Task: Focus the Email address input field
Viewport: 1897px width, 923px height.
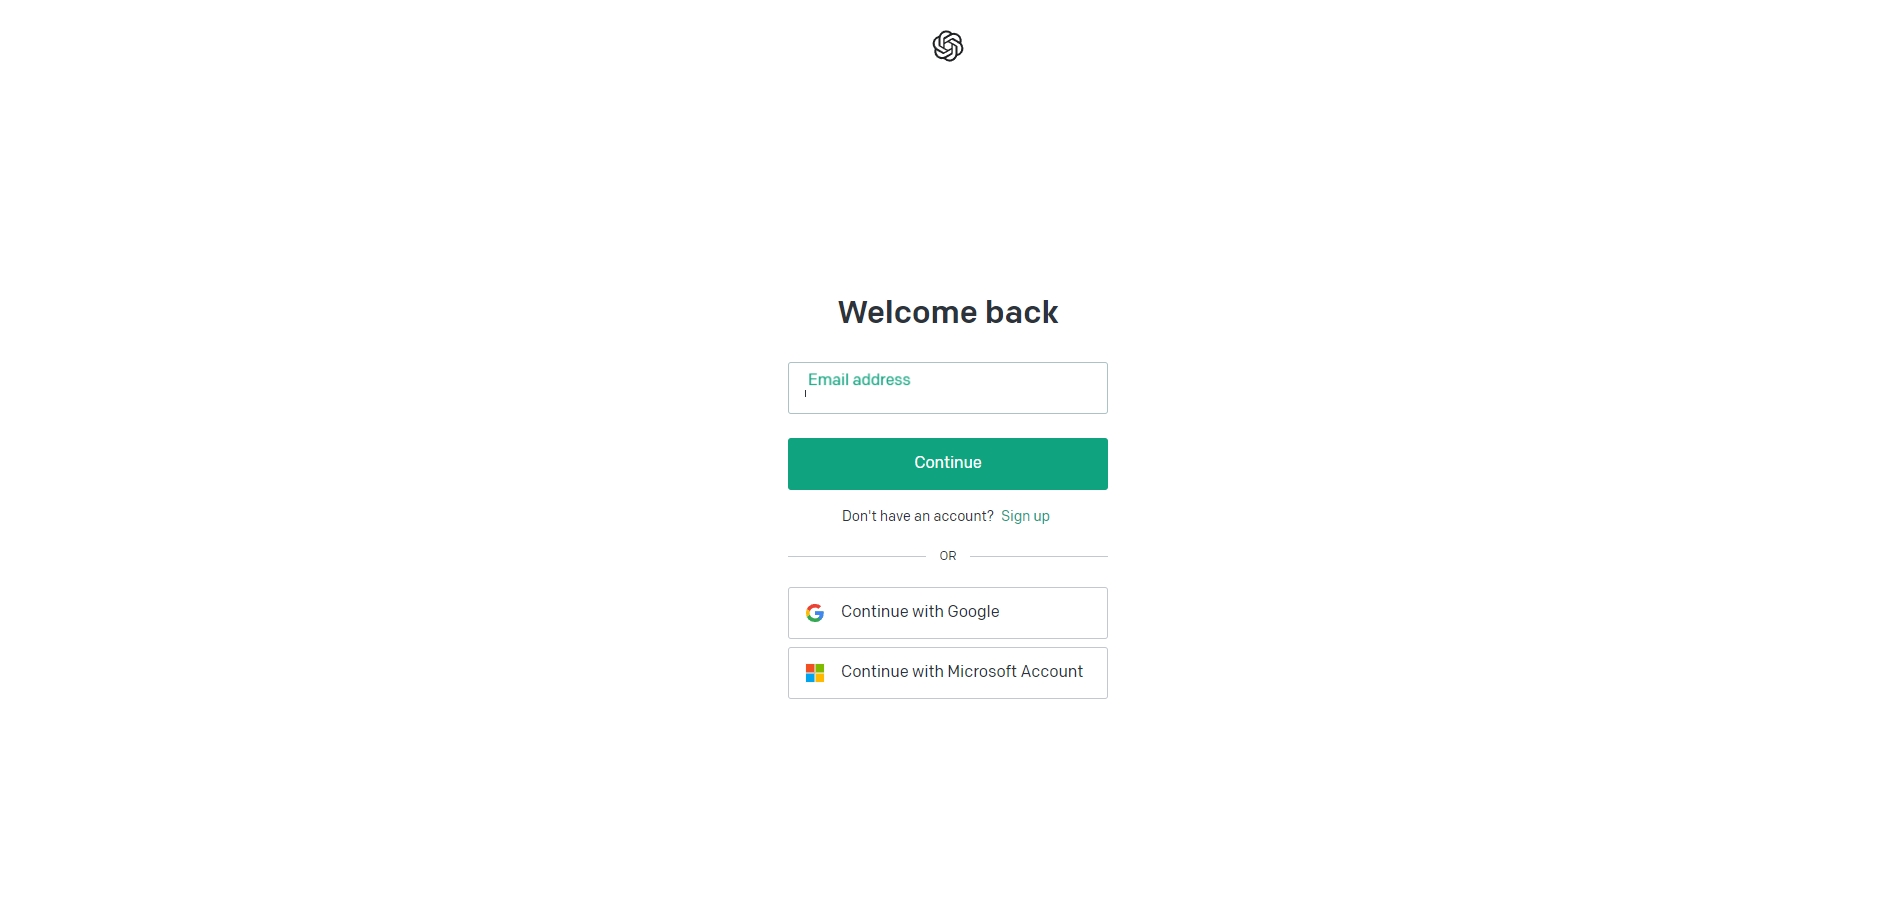Action: [947, 388]
